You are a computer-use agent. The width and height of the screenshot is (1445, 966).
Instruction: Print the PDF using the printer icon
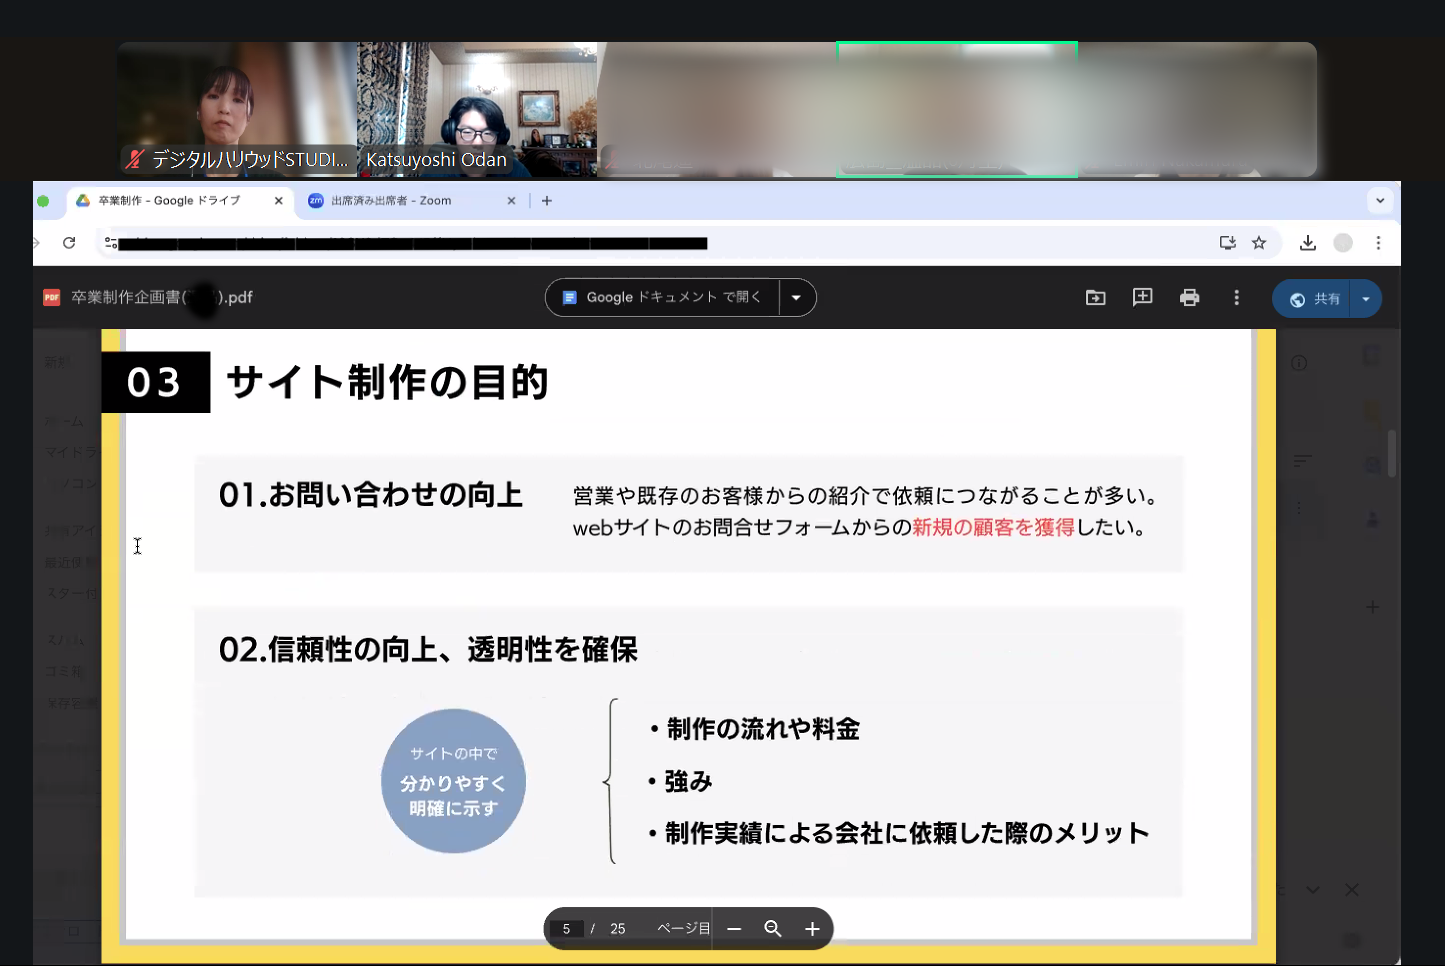point(1189,297)
